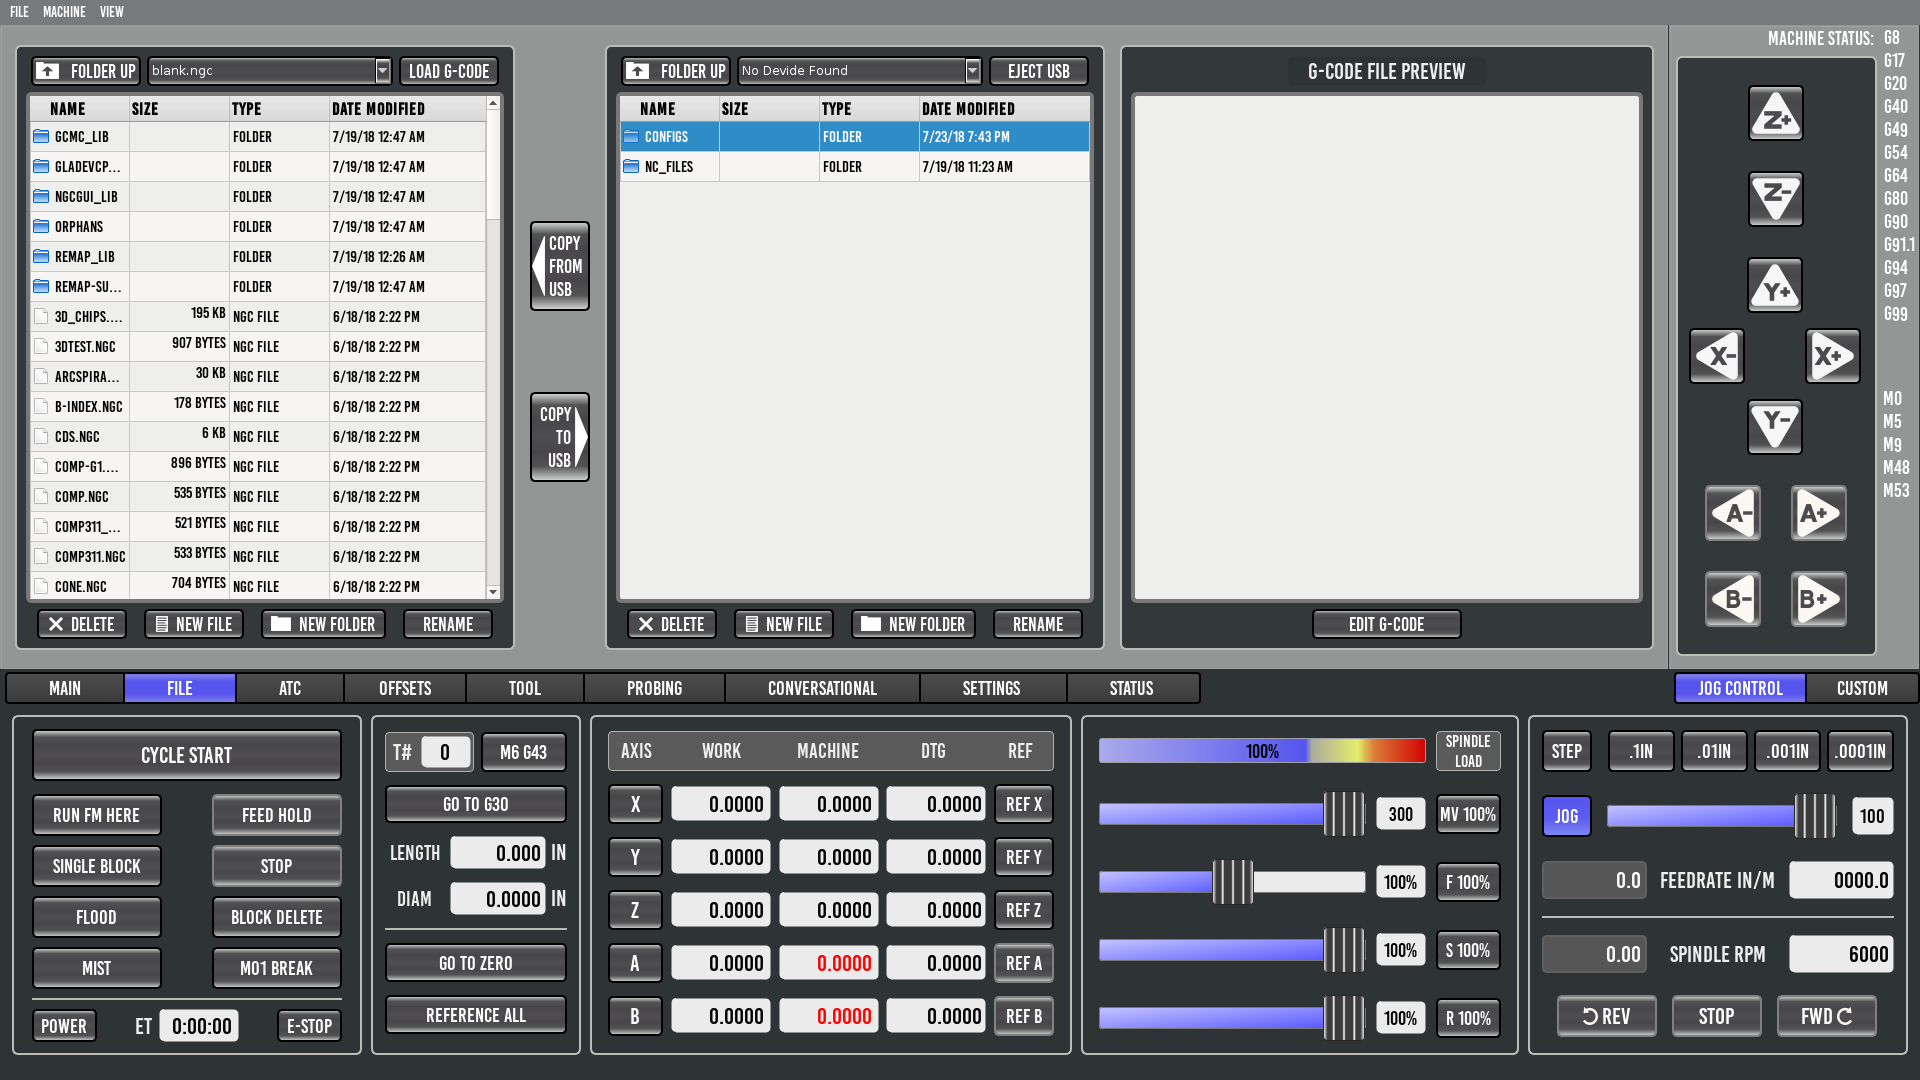
Task: Reset feed override with F 100% button
Action: point(1468,882)
